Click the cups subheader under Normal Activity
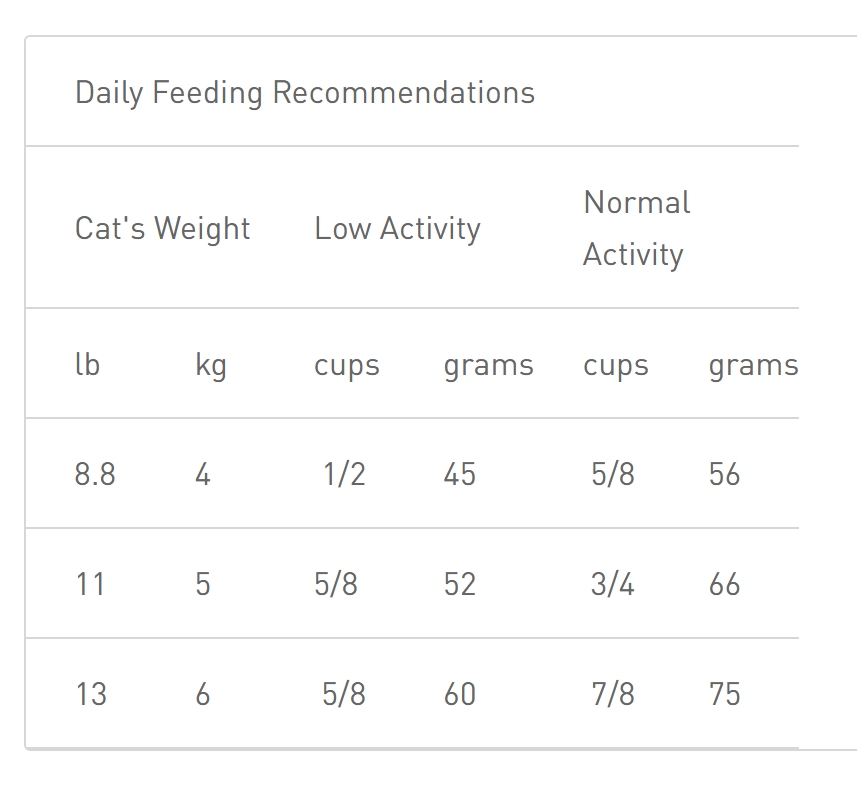The width and height of the screenshot is (857, 789). pos(615,365)
